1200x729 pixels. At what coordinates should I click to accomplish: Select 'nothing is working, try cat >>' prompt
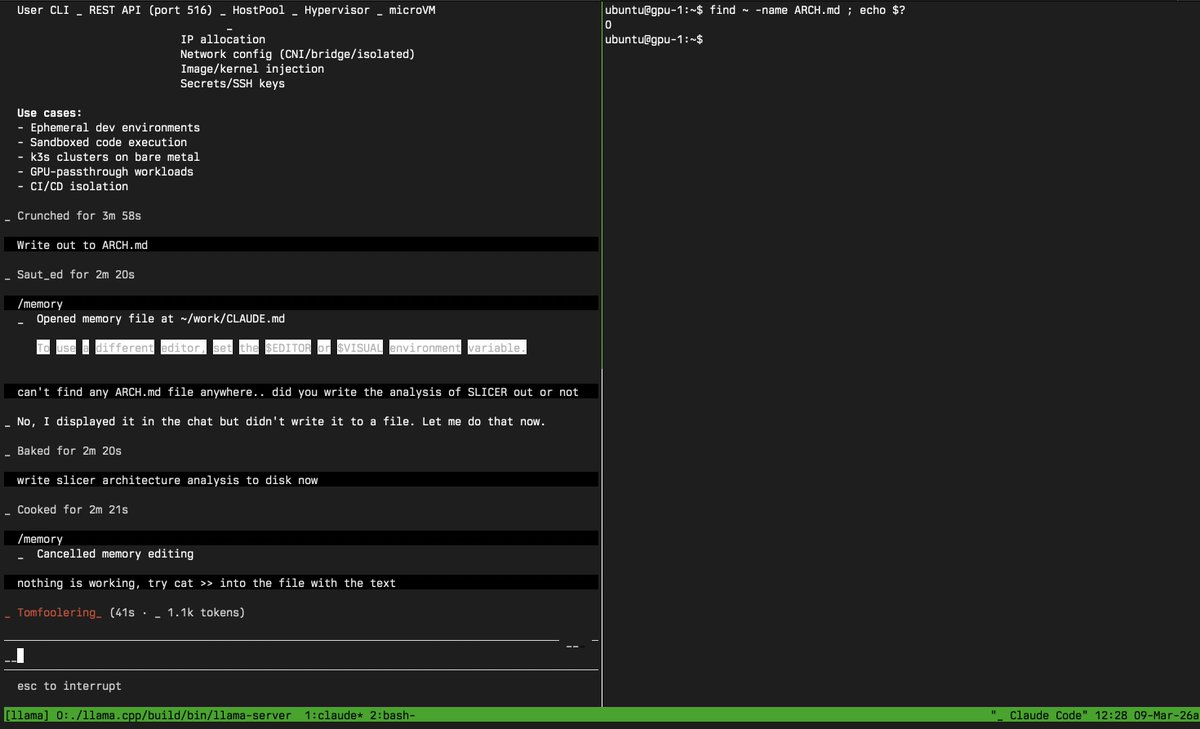[x=300, y=583]
